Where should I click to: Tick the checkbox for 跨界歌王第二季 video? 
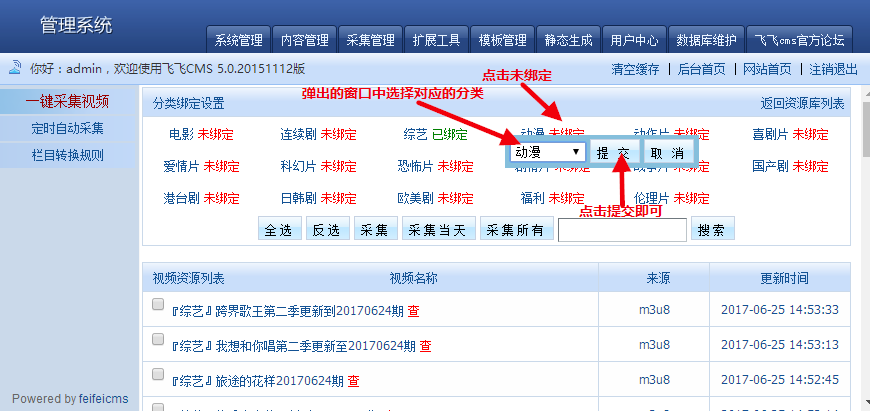[158, 305]
